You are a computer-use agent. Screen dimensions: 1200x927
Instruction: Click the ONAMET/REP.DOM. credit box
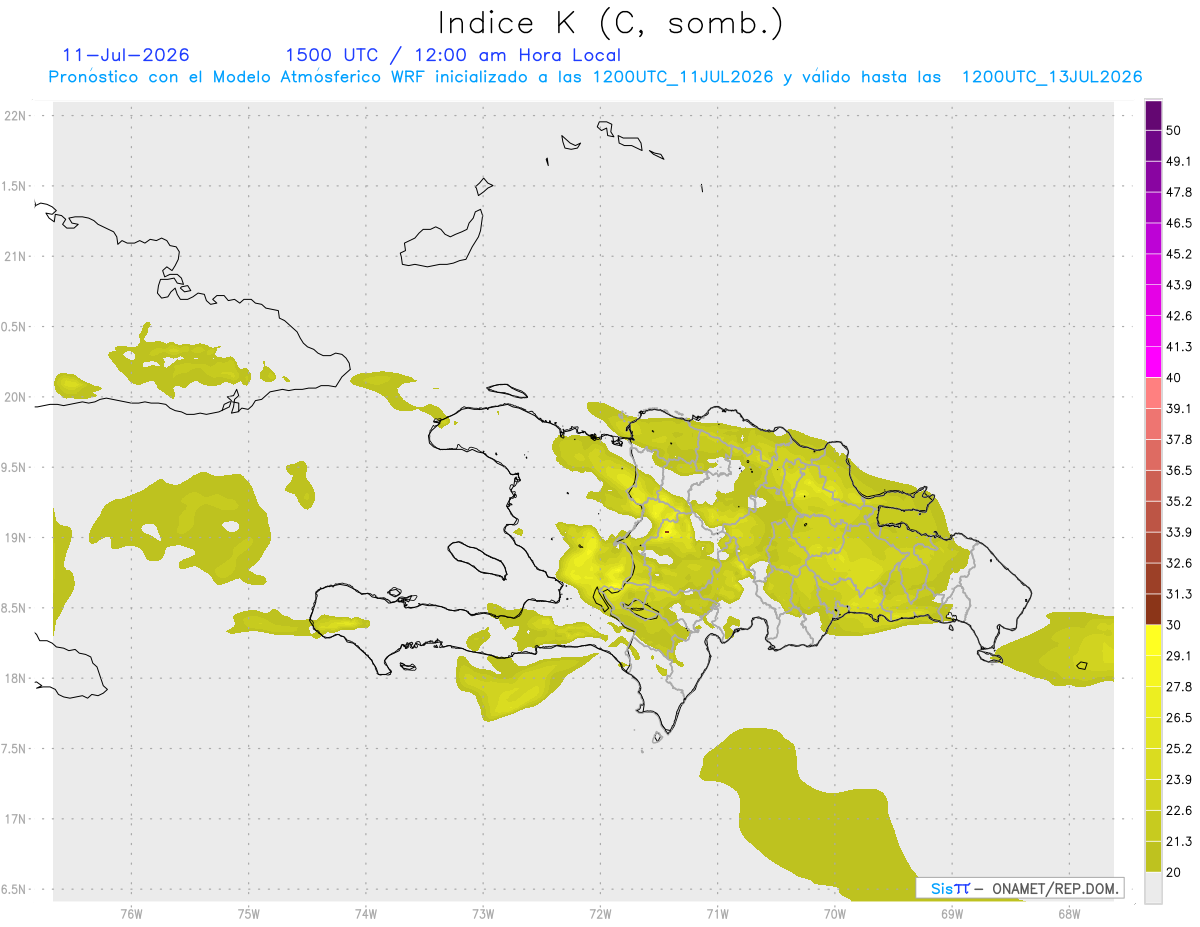coord(1020,888)
